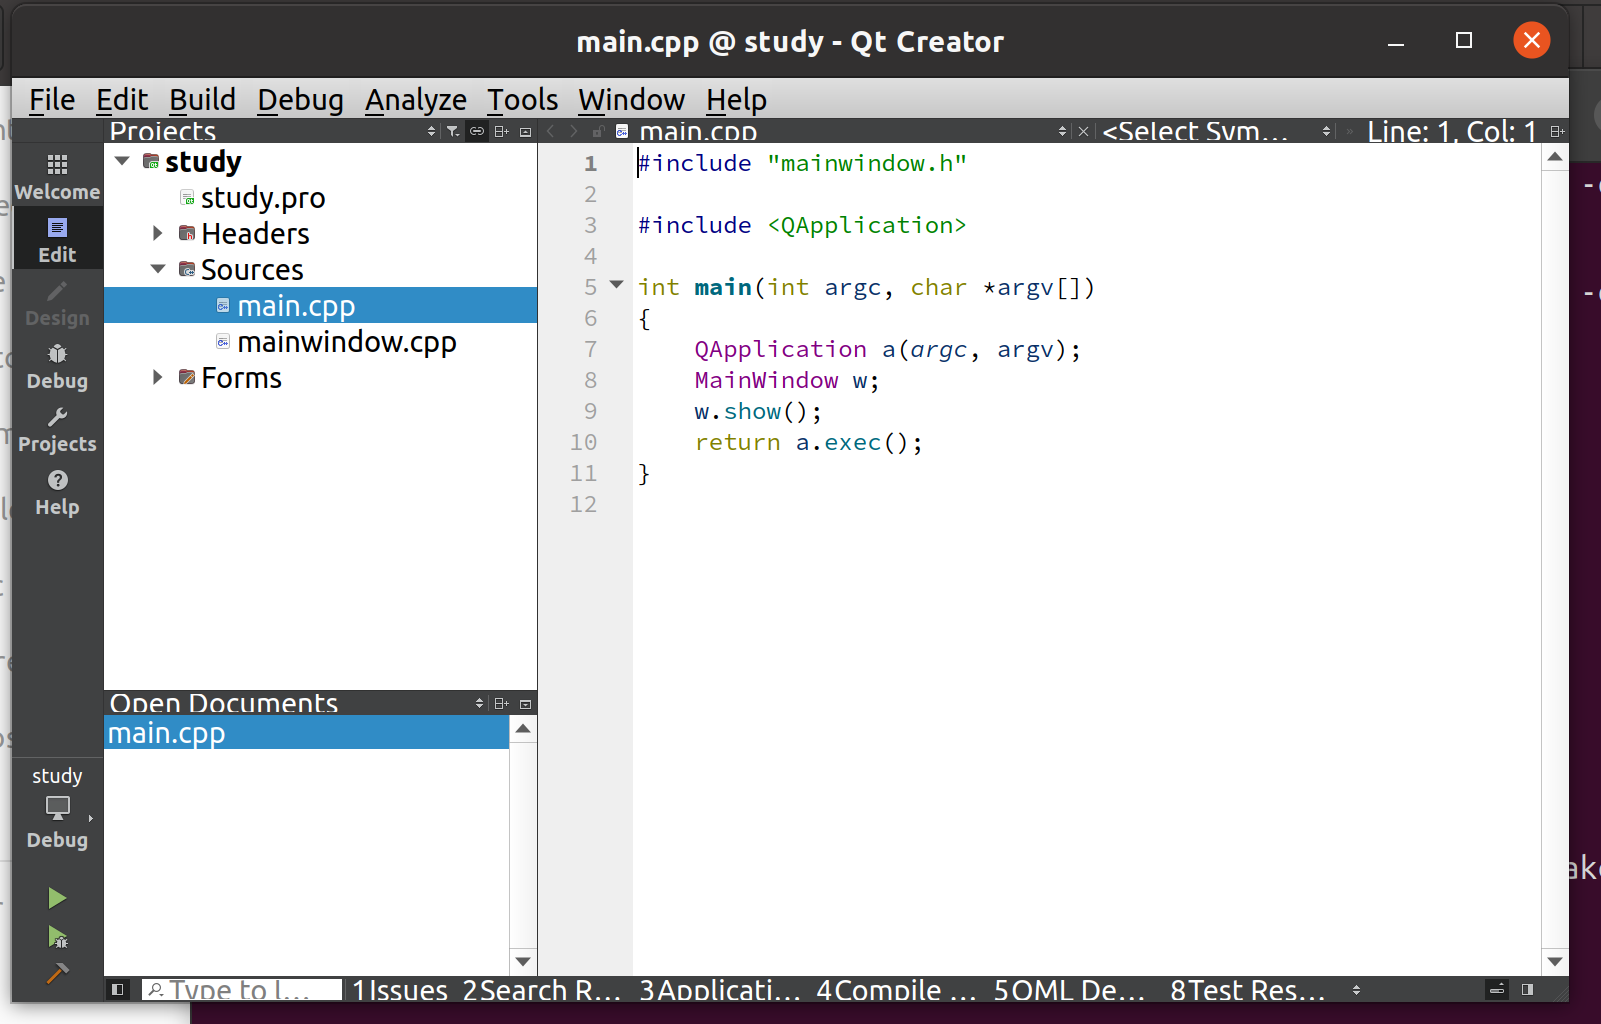
Task: Open the Issues output pane
Action: pos(400,989)
